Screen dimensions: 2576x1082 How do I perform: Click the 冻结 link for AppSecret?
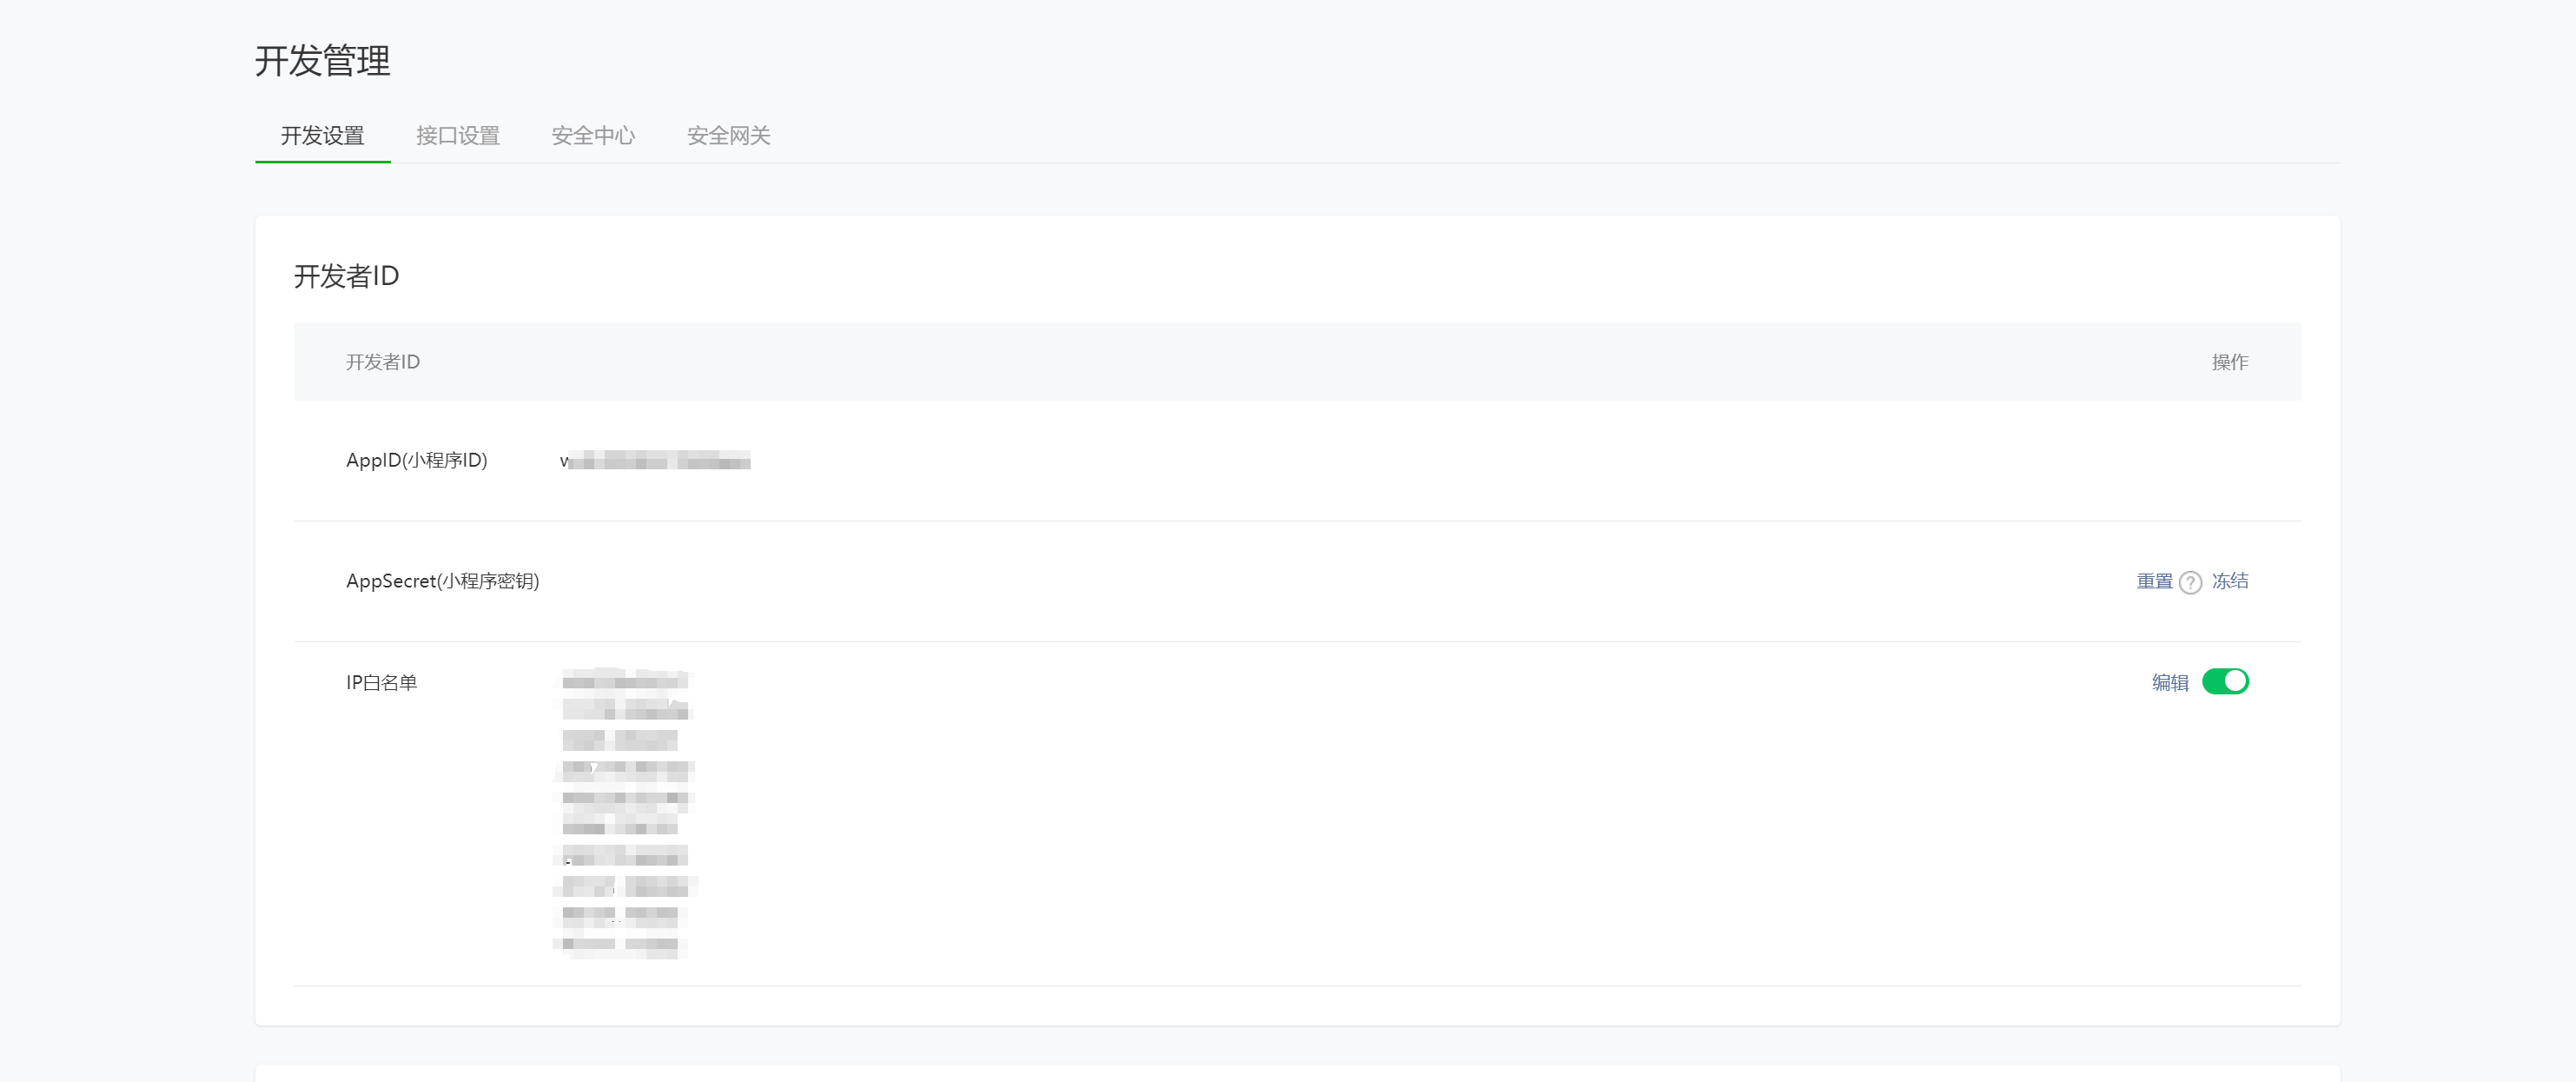point(2230,582)
